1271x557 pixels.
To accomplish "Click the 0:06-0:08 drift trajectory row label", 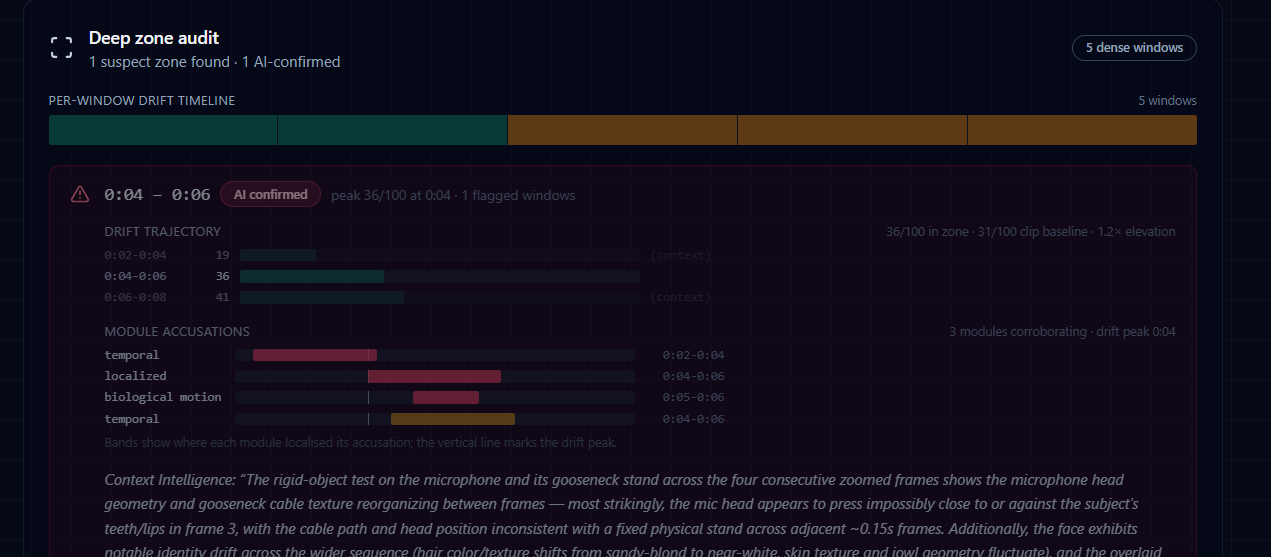I will click(x=135, y=297).
